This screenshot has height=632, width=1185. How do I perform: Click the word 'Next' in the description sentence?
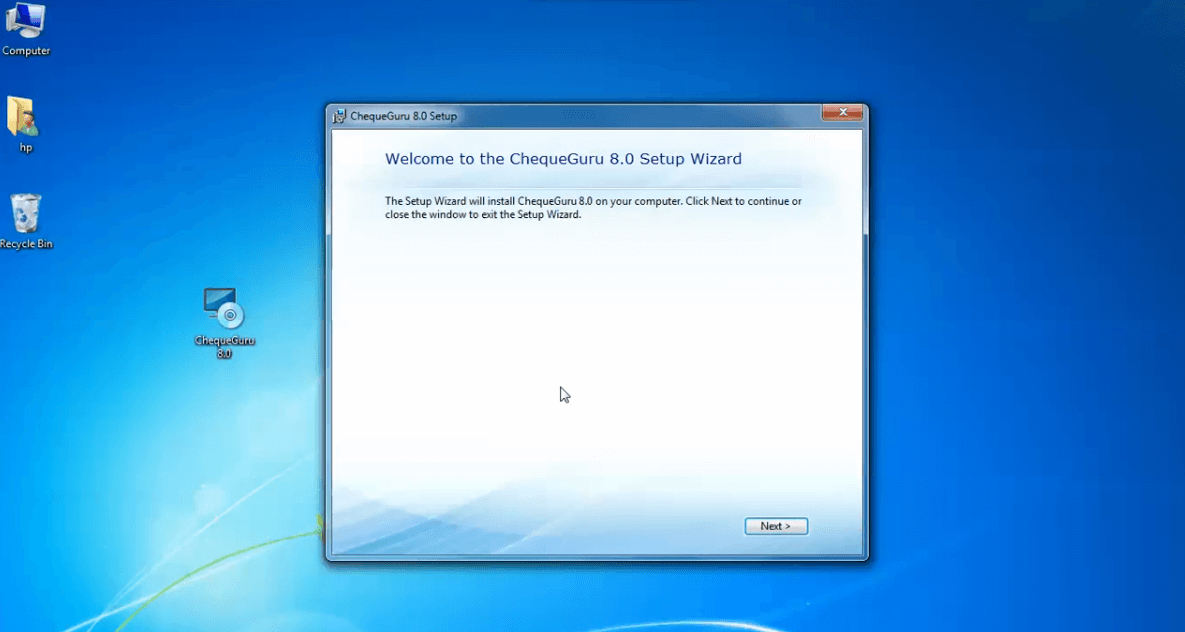pyautogui.click(x=722, y=201)
